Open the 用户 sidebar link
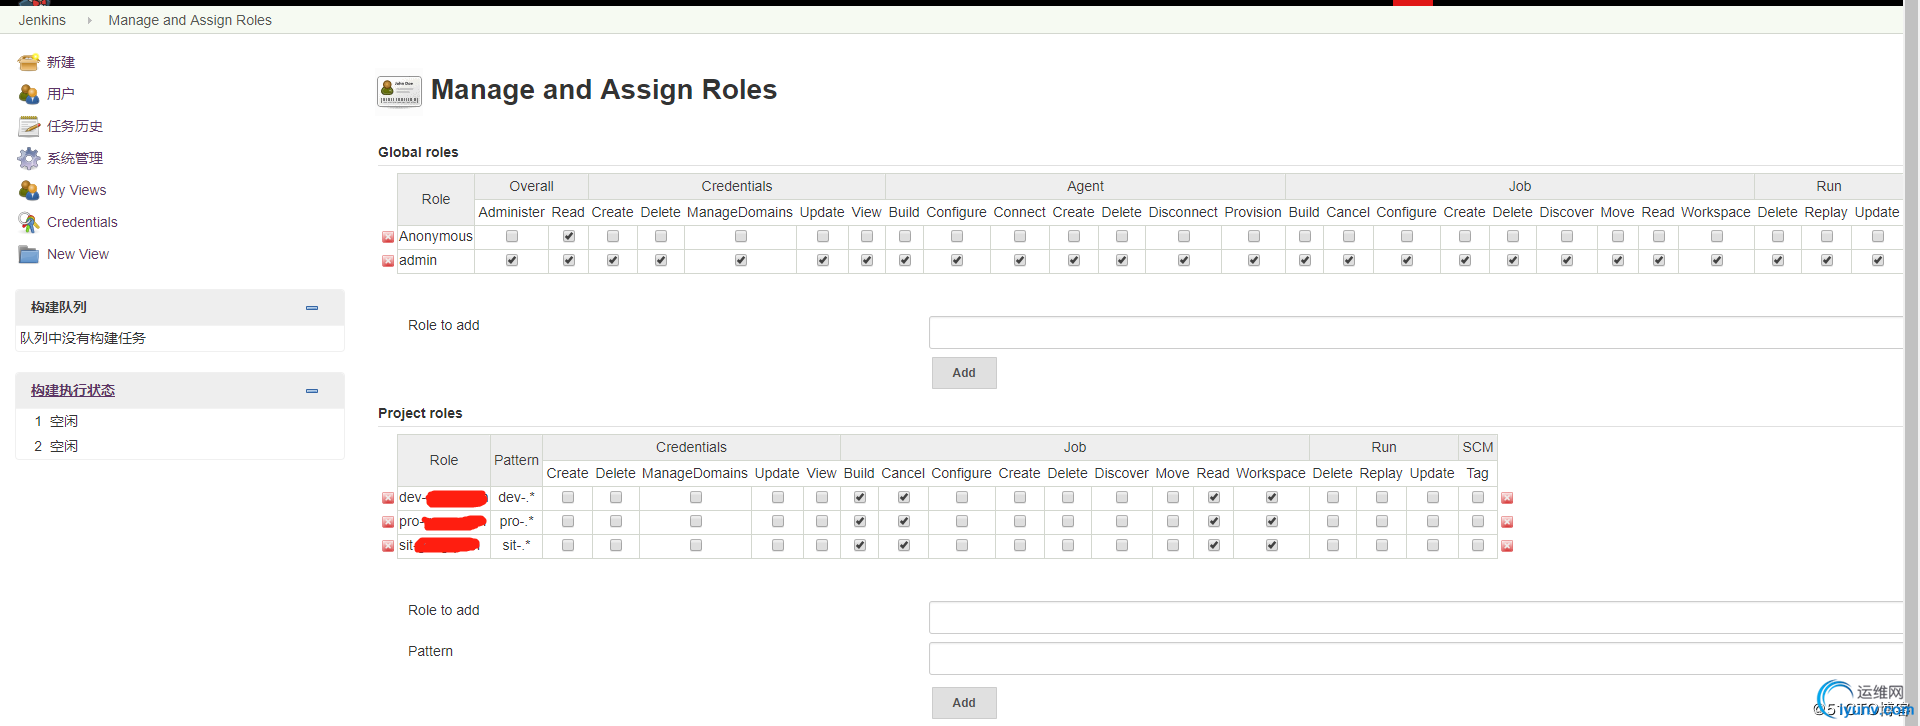 click(x=61, y=94)
